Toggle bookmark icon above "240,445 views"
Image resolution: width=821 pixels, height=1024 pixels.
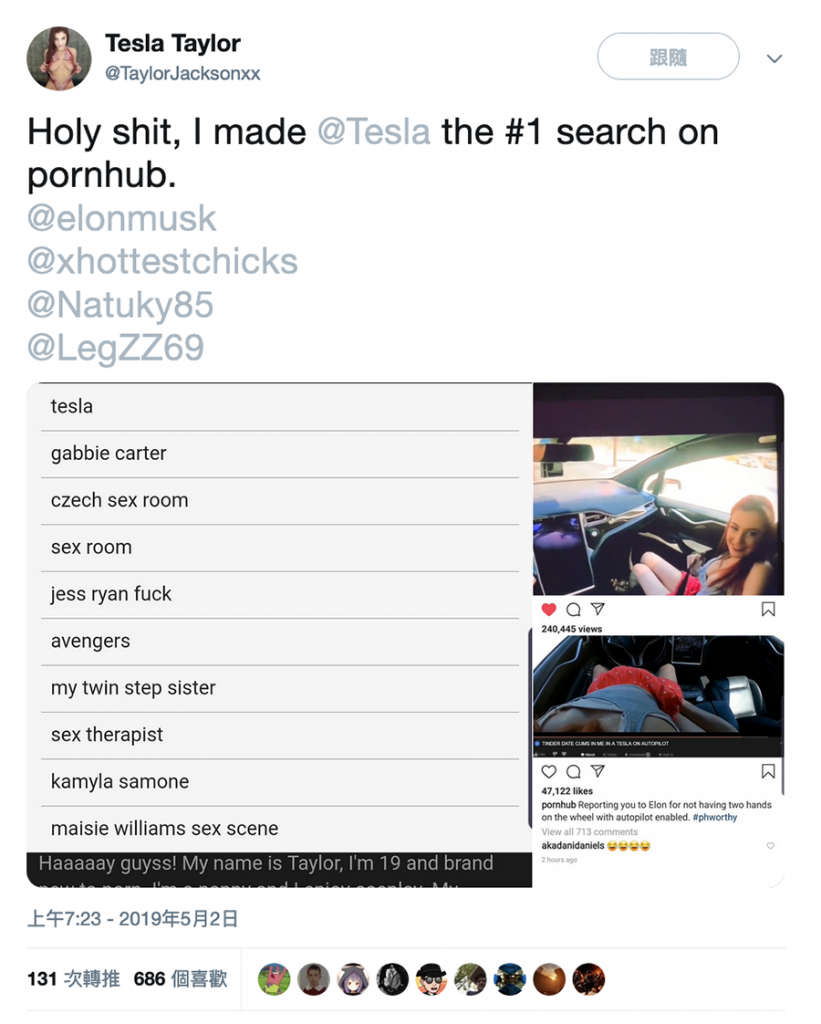(x=768, y=609)
